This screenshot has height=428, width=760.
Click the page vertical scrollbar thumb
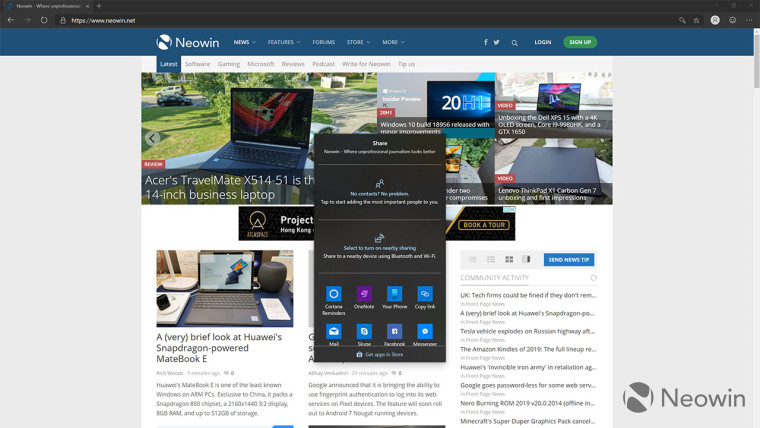[756, 61]
